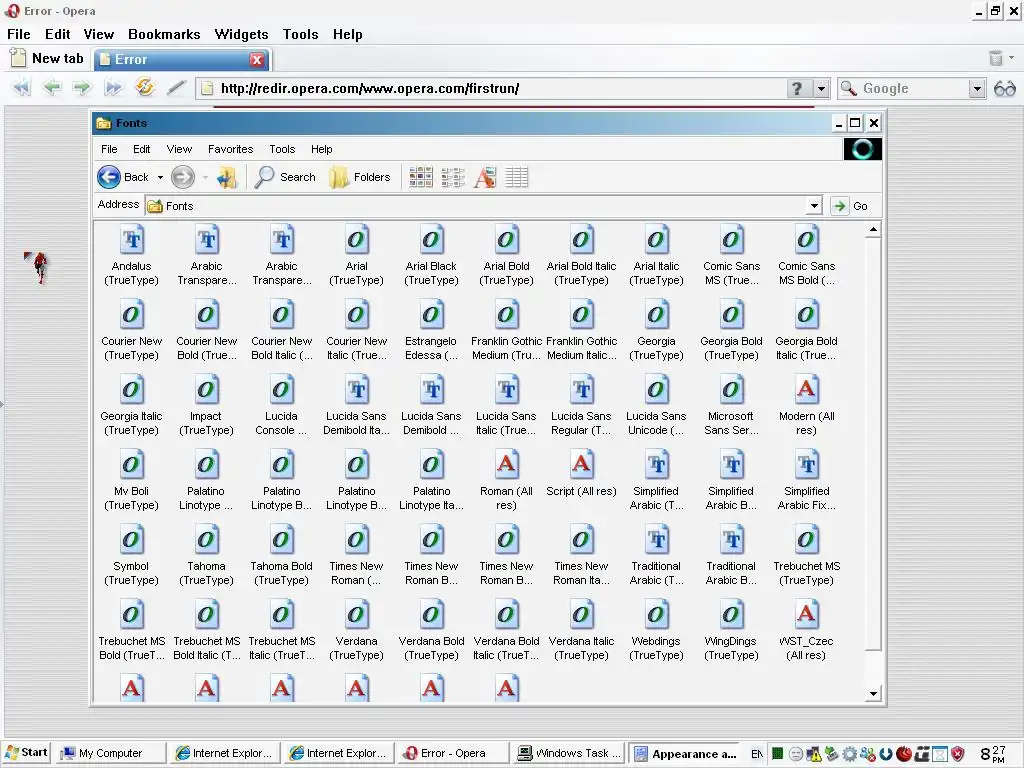
Task: Click the Start button
Action: pos(26,752)
